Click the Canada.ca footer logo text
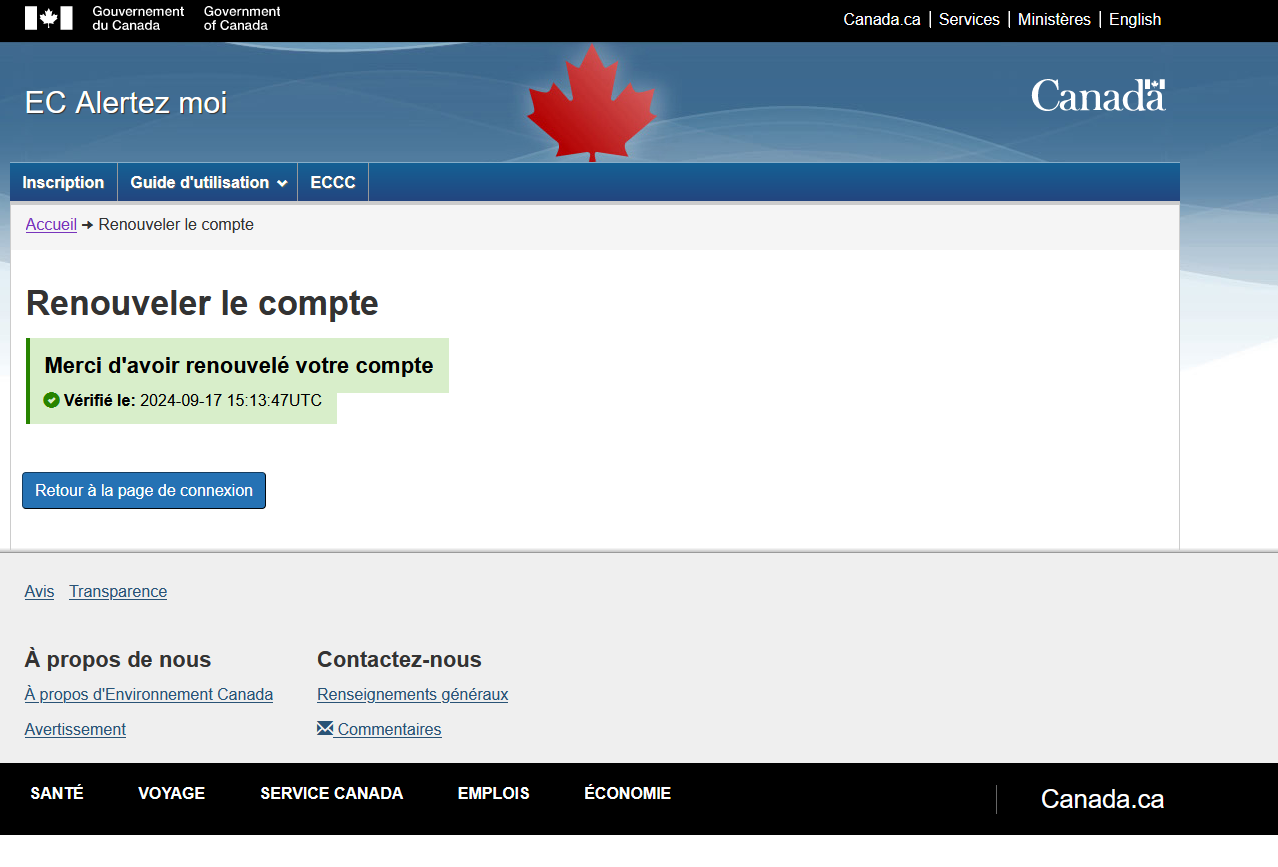This screenshot has height=867, width=1278. 1102,799
